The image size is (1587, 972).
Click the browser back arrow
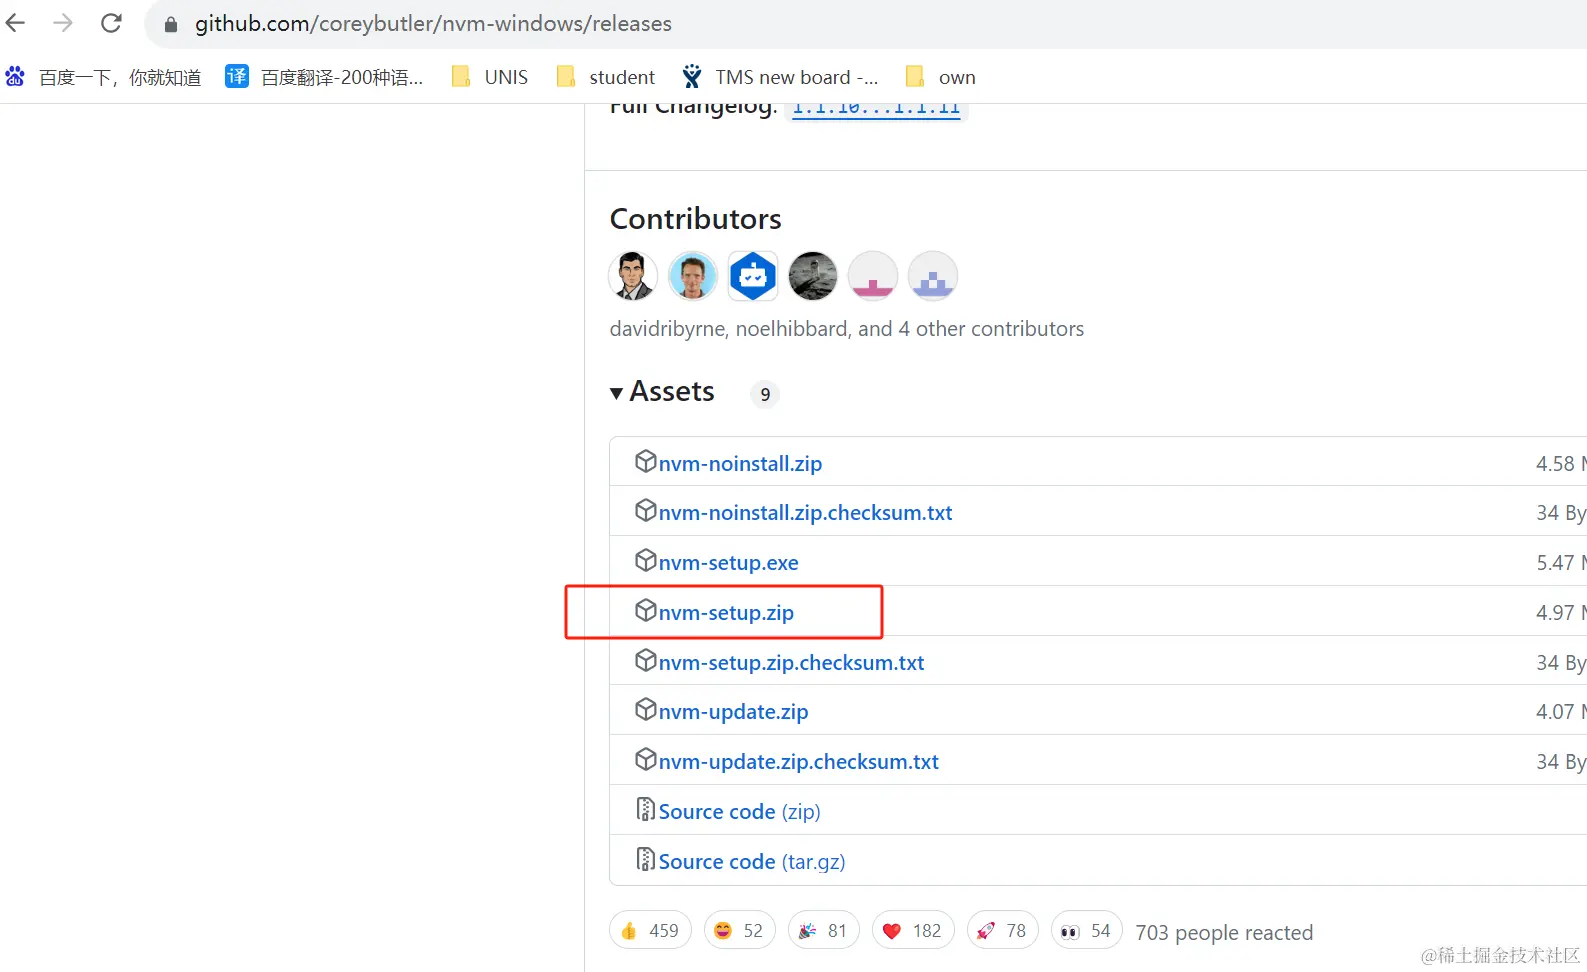pyautogui.click(x=16, y=23)
